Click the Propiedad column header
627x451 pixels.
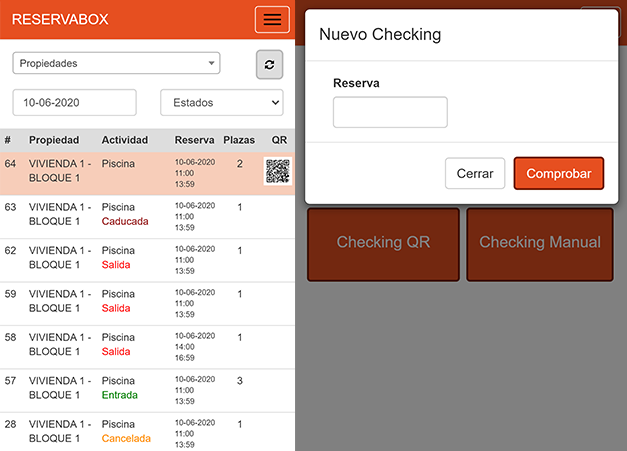(54, 140)
